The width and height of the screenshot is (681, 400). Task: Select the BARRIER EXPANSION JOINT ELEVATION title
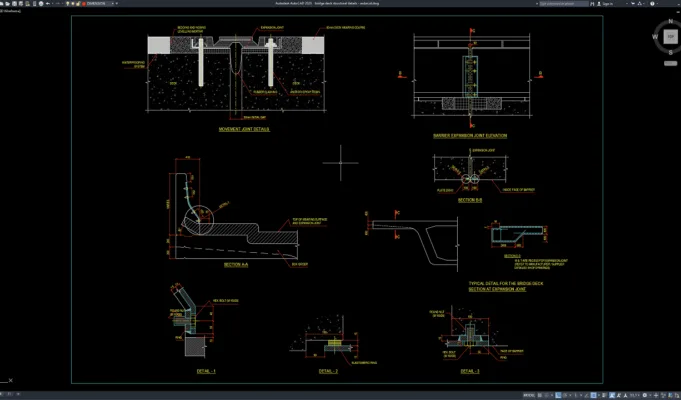click(470, 136)
